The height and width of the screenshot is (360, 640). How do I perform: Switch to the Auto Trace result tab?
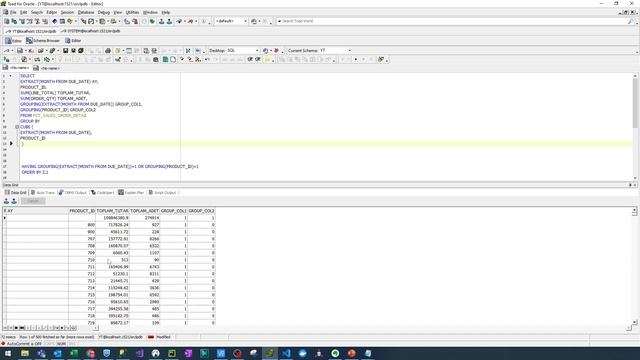tap(43, 193)
